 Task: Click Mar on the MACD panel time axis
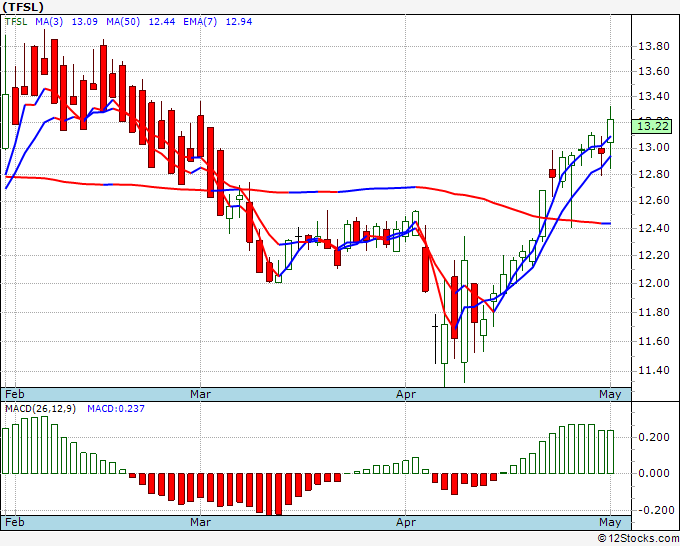pos(200,522)
